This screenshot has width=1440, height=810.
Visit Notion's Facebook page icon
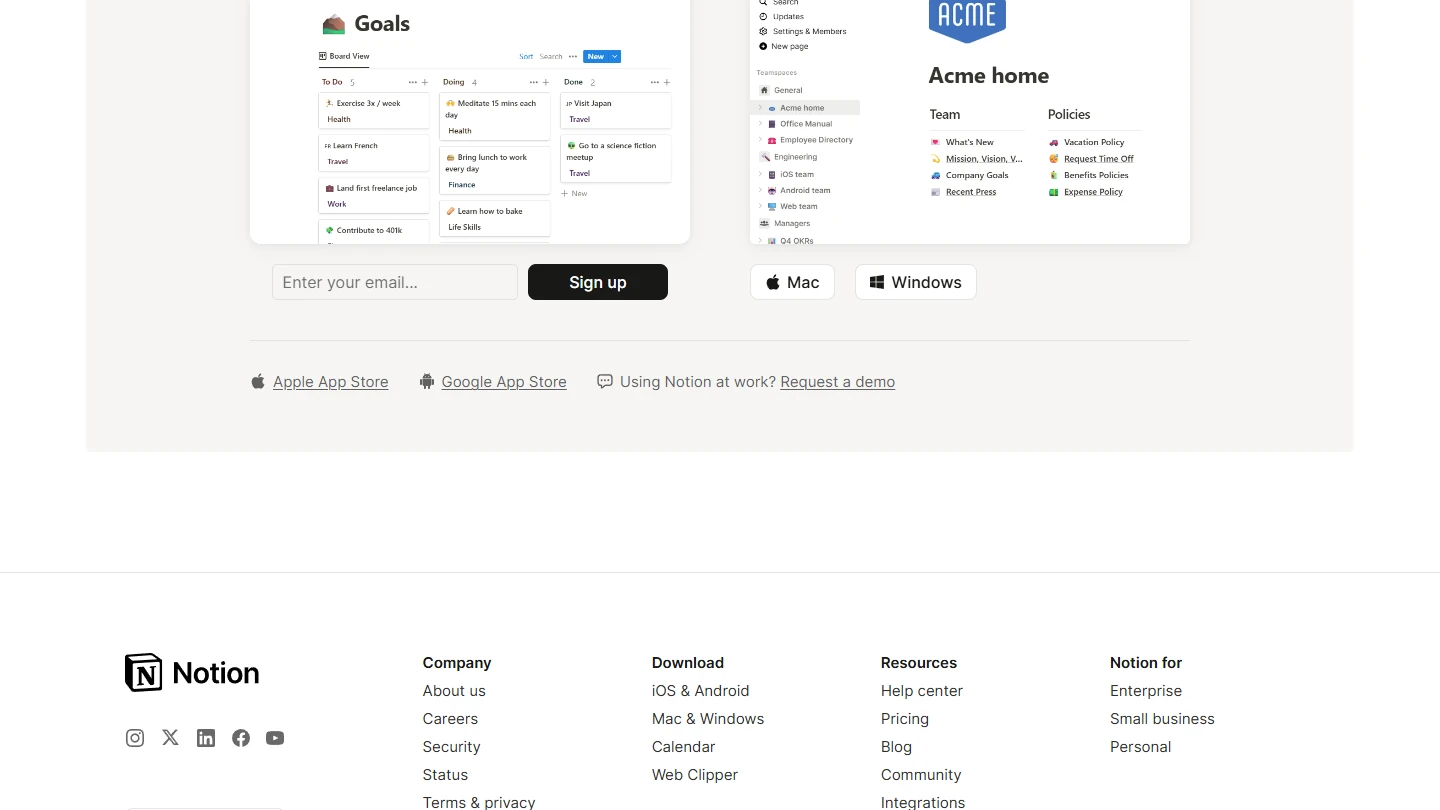point(241,738)
